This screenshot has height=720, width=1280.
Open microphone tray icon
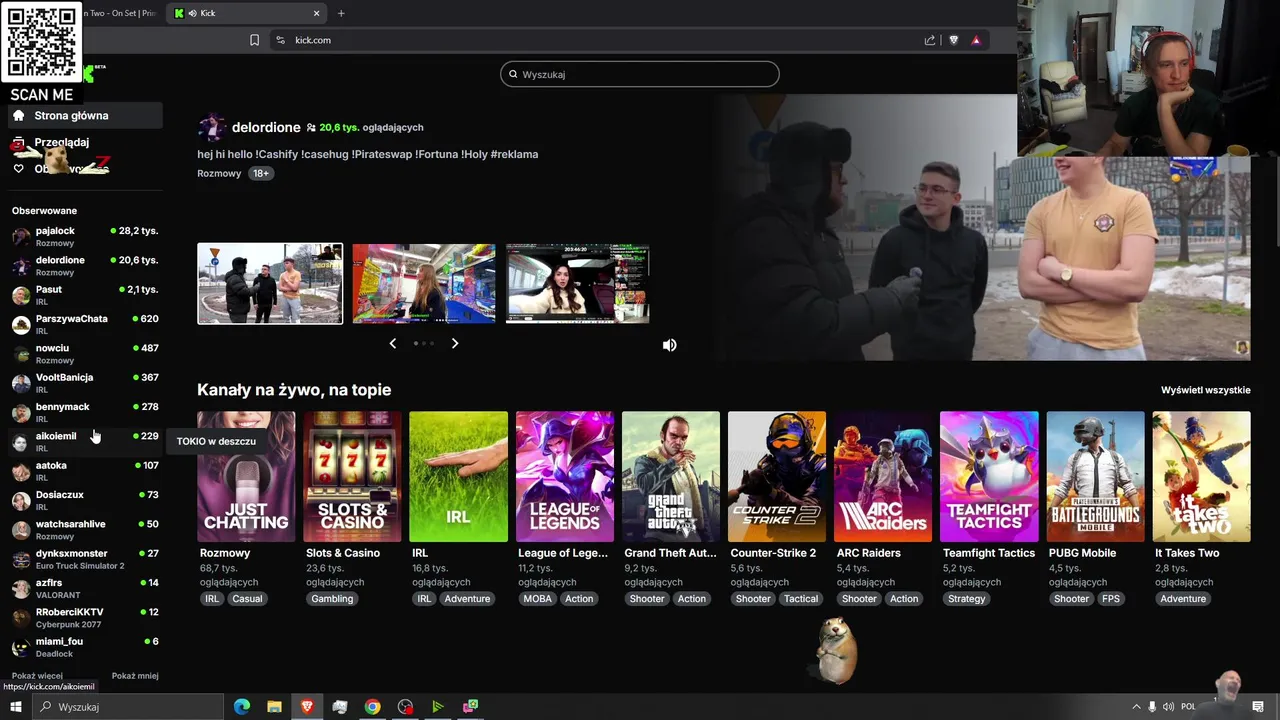(1152, 707)
